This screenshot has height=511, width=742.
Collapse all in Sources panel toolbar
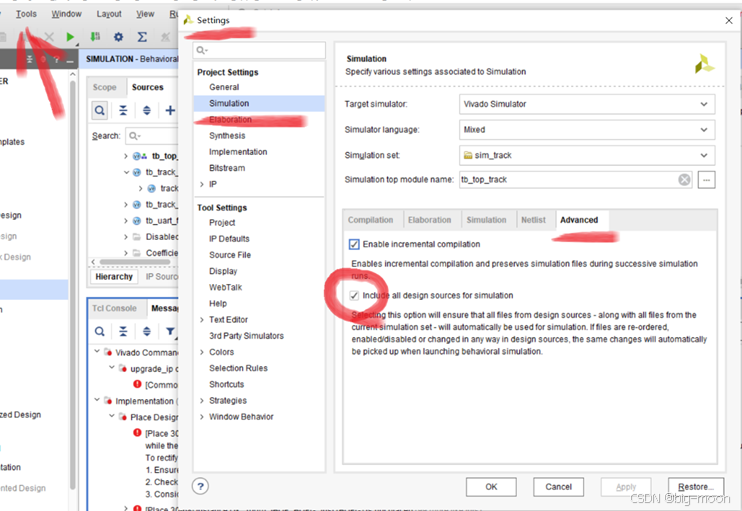click(123, 111)
